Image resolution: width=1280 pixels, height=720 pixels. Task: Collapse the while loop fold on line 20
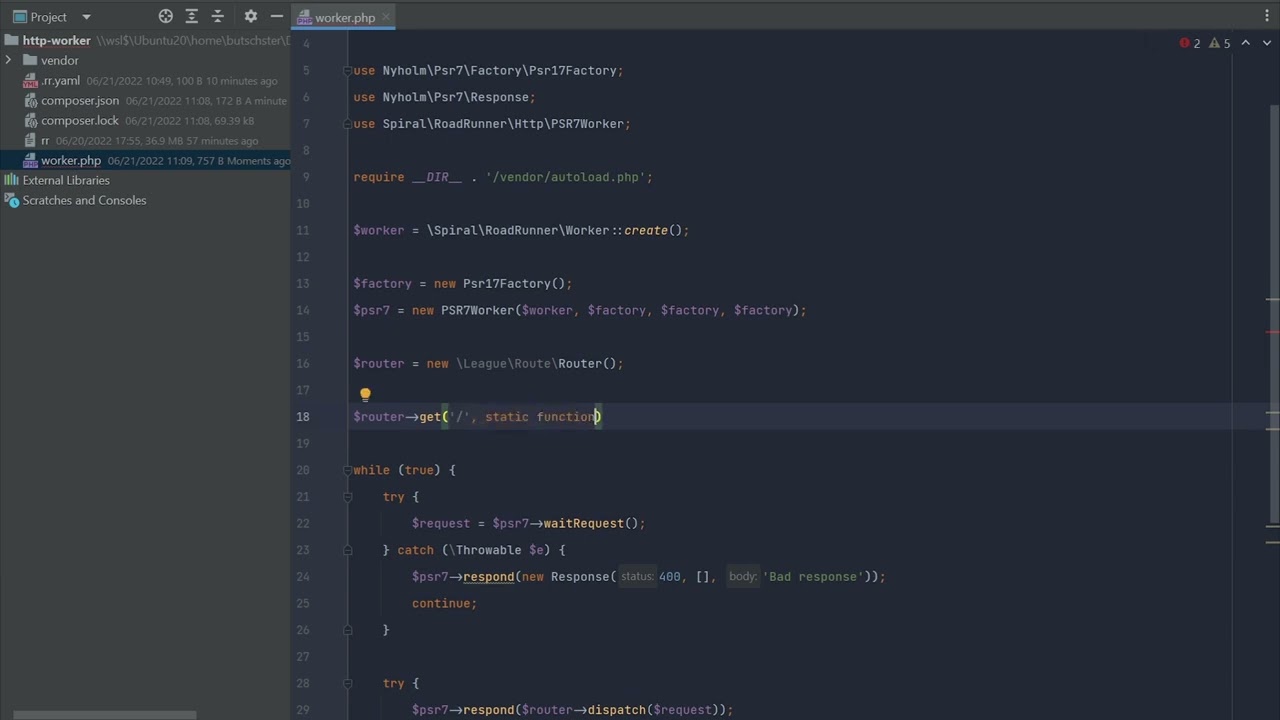pos(347,470)
